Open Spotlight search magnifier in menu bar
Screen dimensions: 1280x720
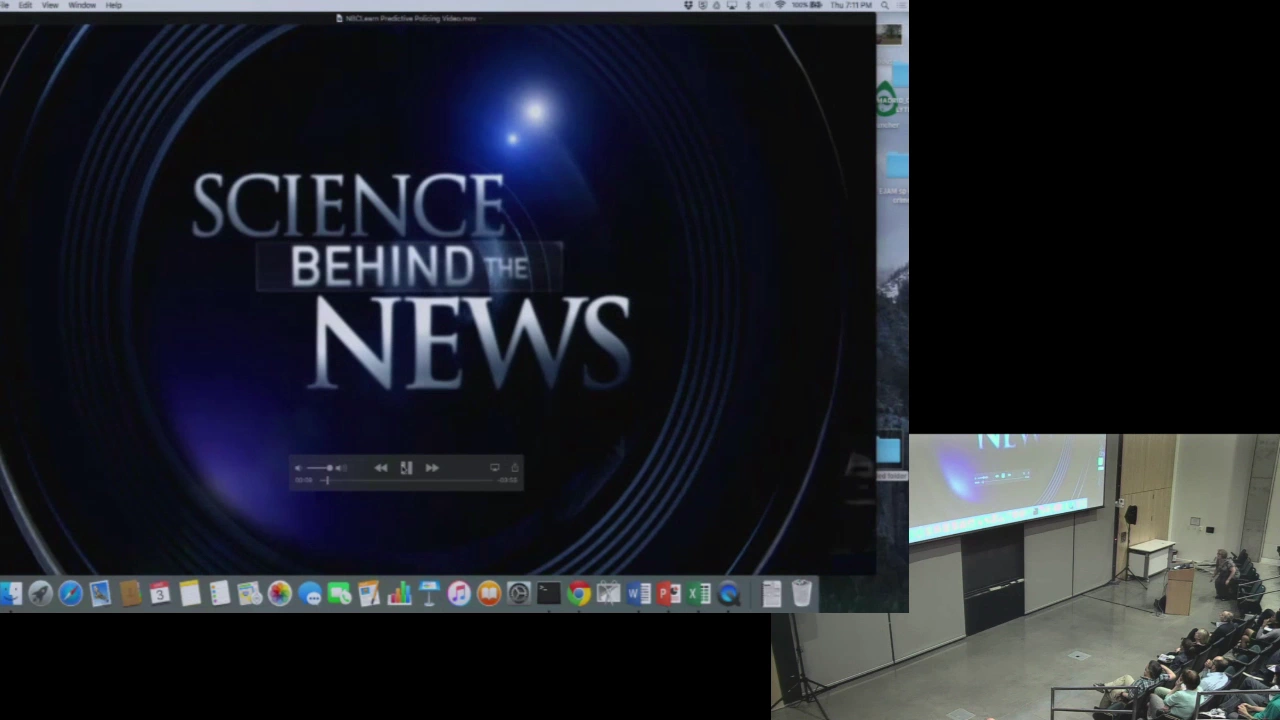coord(885,5)
